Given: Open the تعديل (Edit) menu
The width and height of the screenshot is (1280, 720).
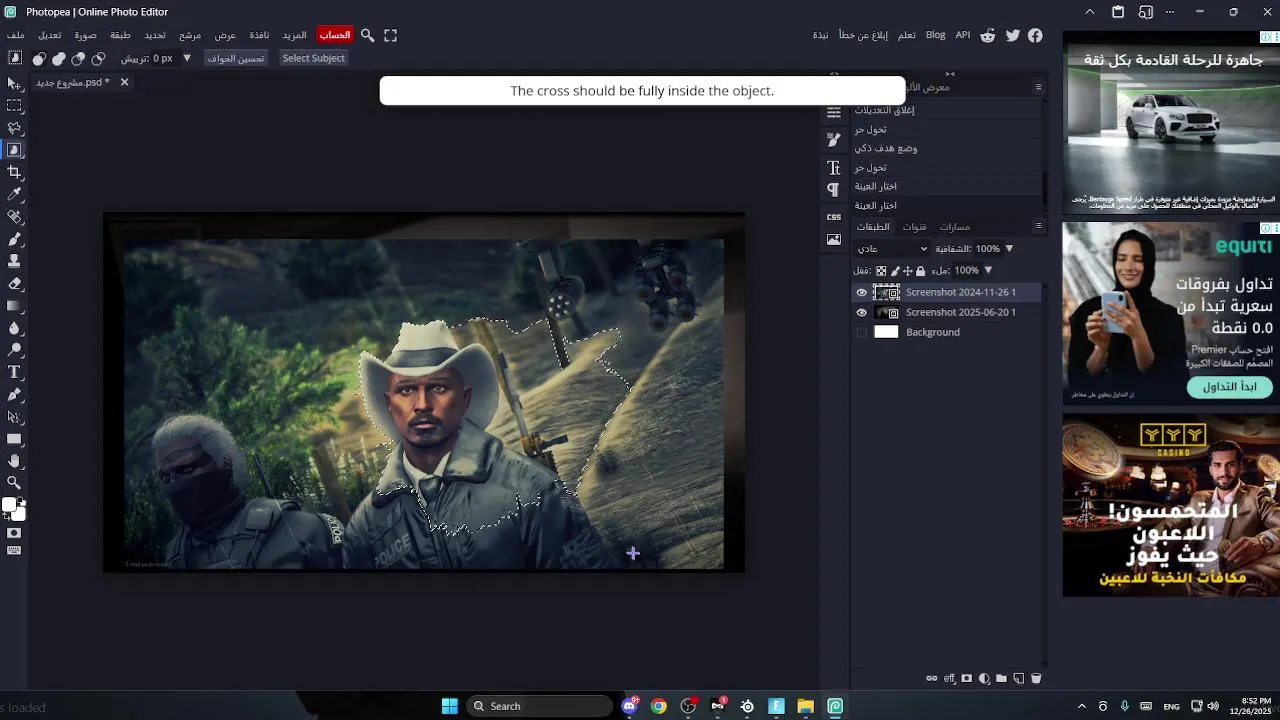Looking at the screenshot, I should (x=50, y=35).
